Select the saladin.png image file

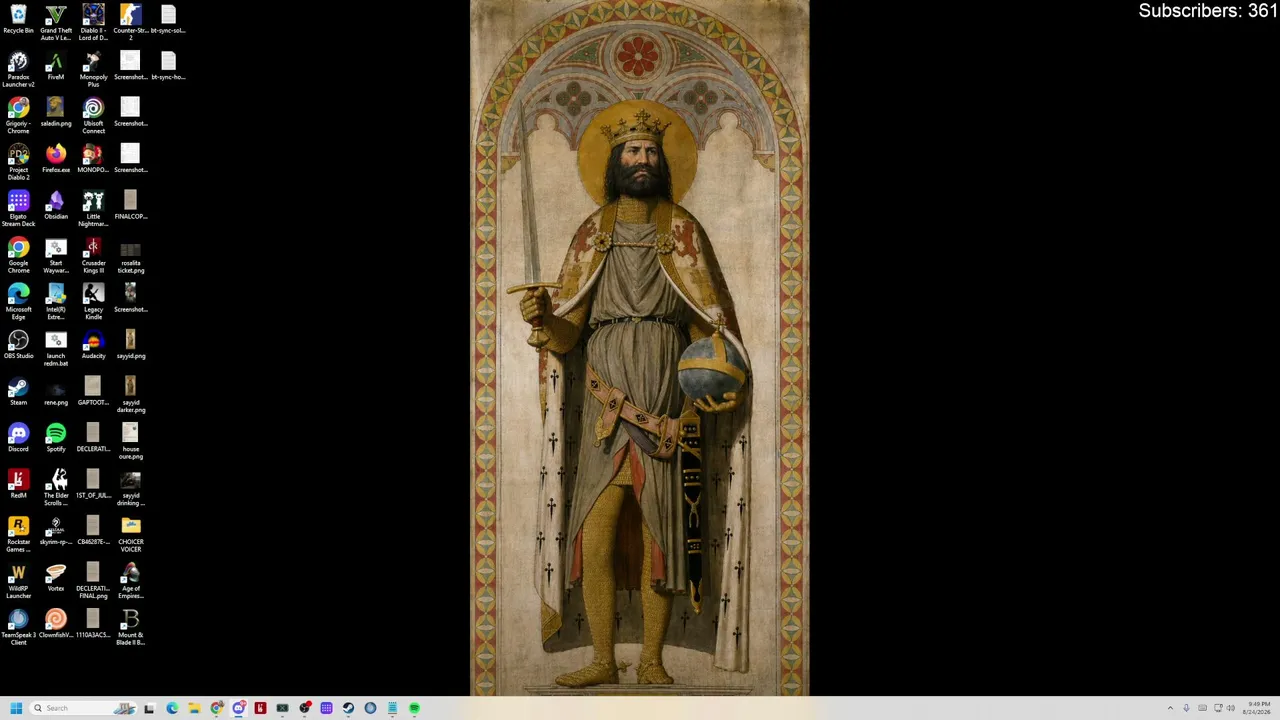pos(56,112)
